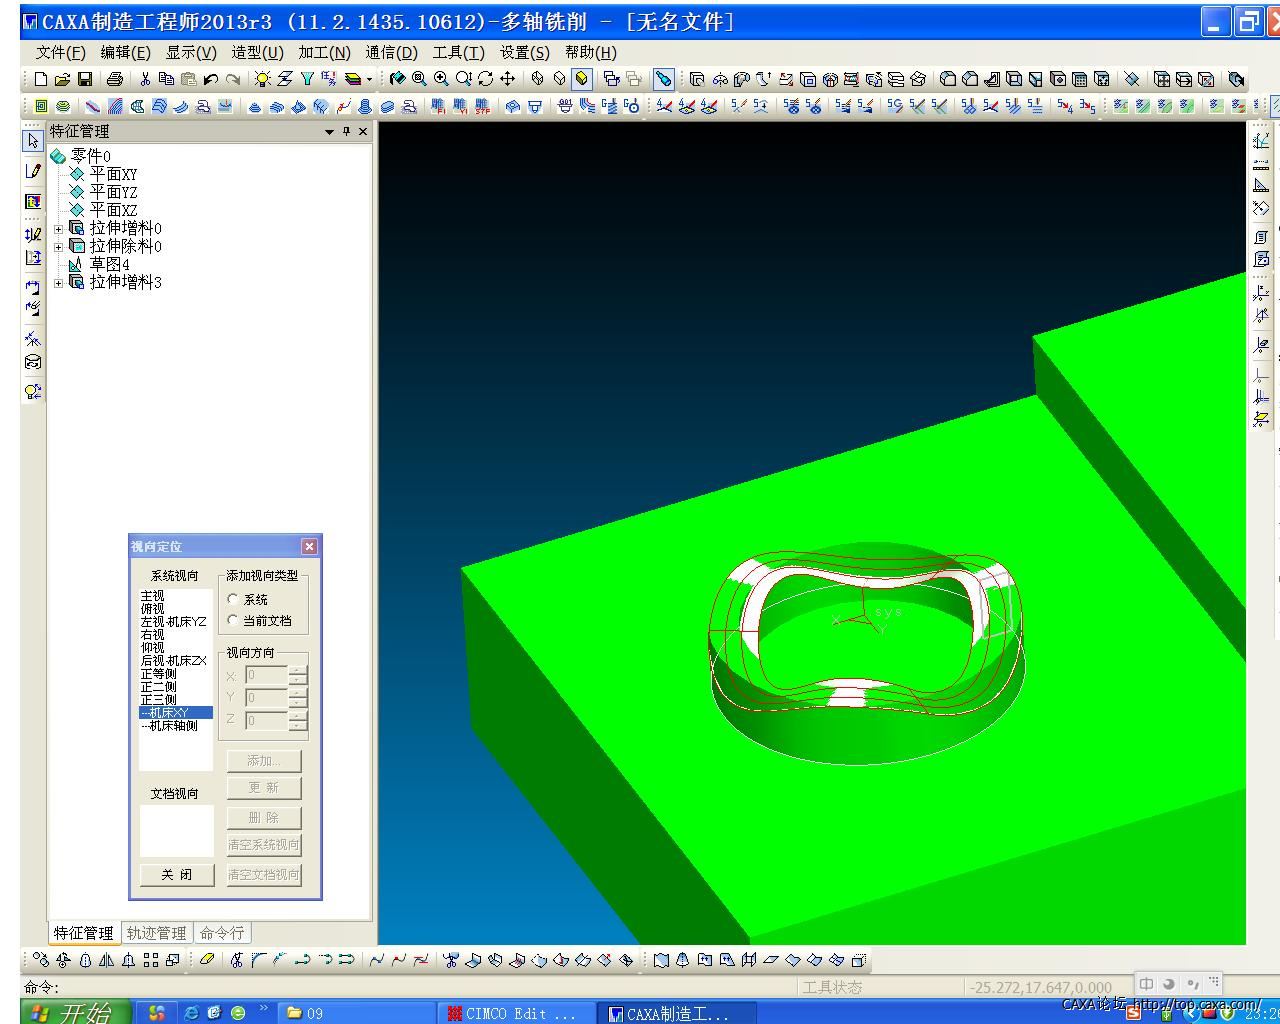Screen dimensions: 1280x1024
Task: Select the pan view four-arrow icon
Action: point(508,79)
